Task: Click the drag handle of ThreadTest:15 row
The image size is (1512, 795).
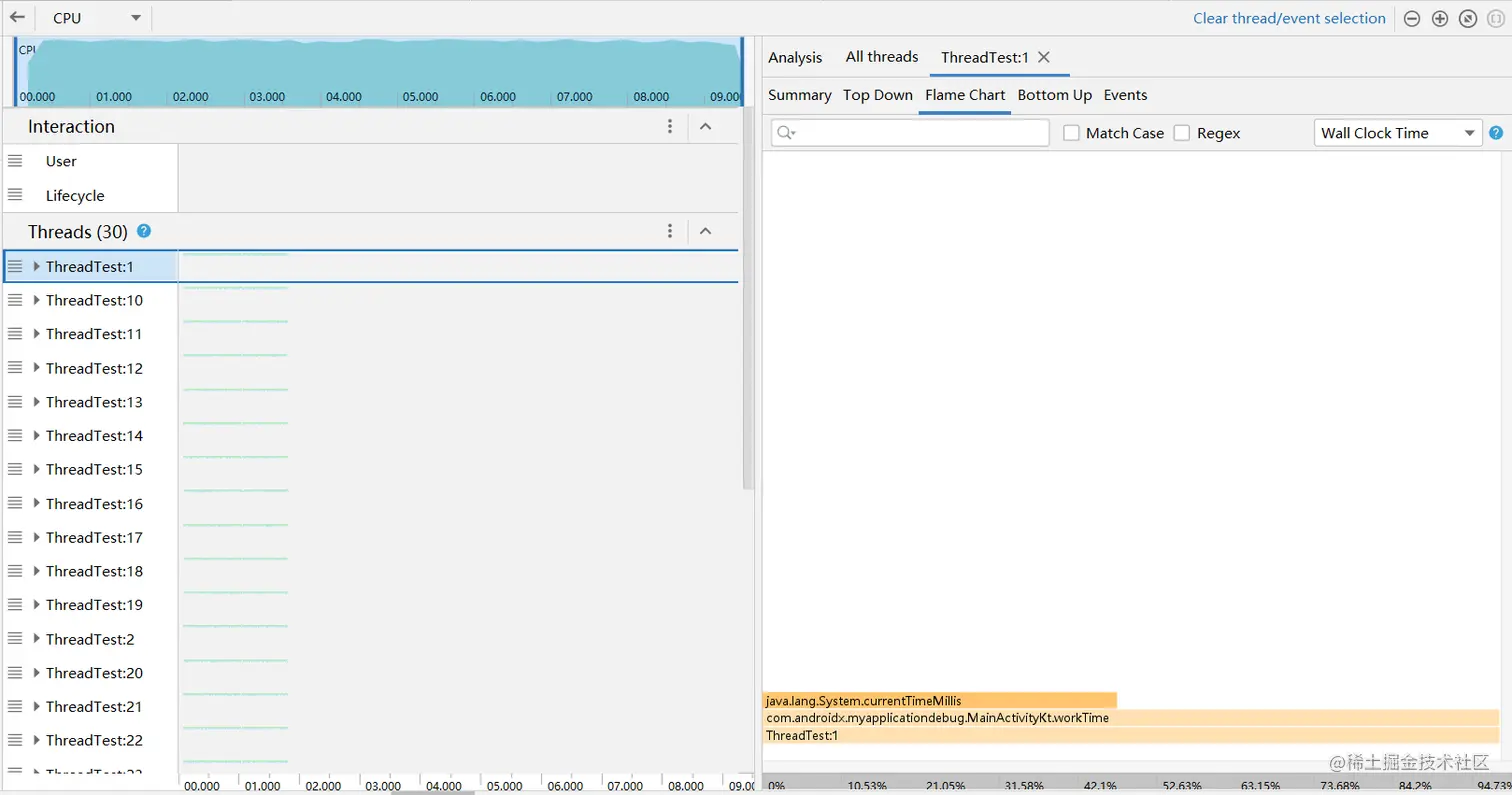Action: coord(15,469)
